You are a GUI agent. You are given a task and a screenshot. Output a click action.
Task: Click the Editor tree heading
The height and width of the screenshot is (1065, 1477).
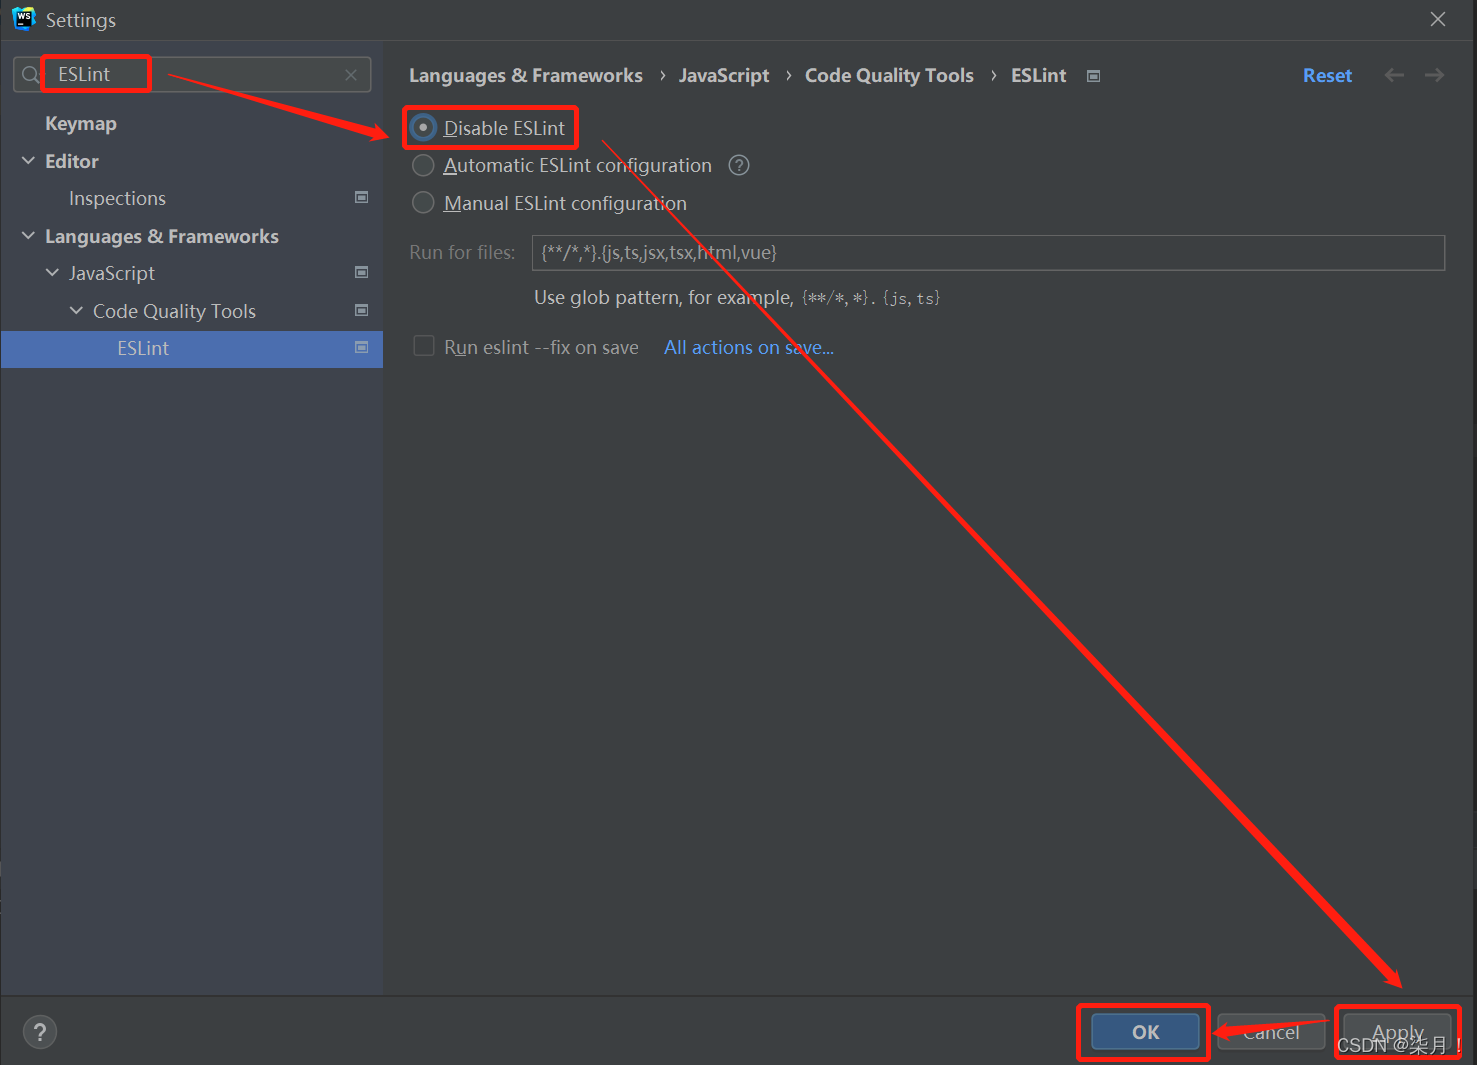[72, 161]
